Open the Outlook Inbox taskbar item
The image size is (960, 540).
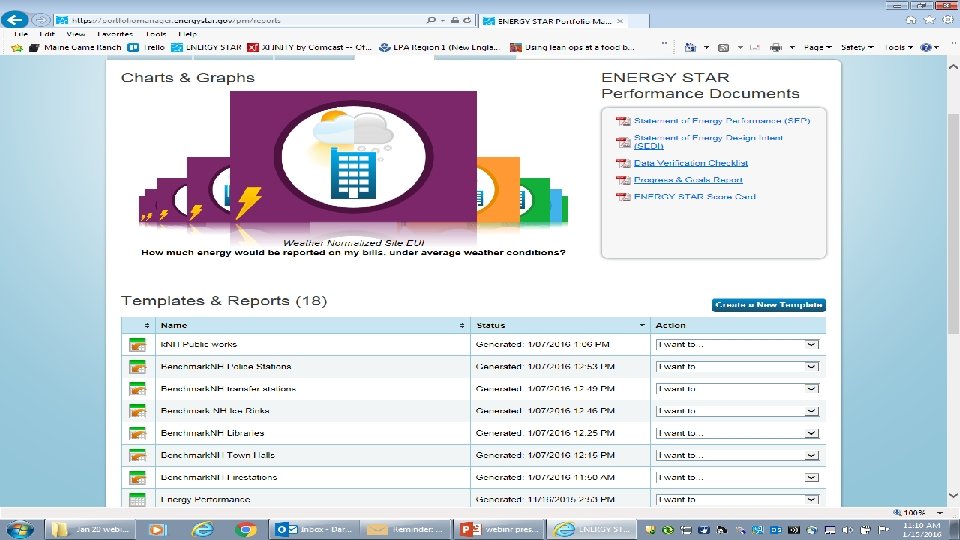click(313, 530)
